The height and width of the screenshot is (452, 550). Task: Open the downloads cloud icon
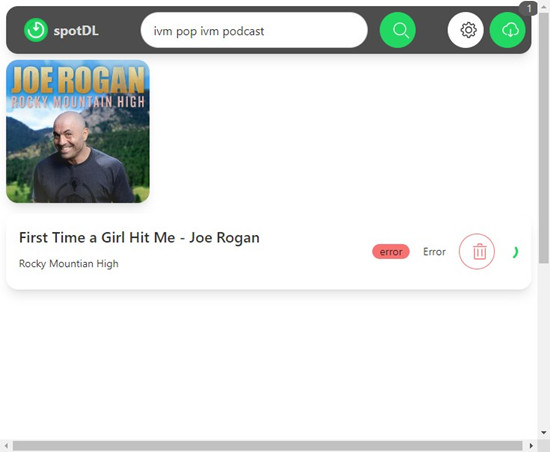pyautogui.click(x=507, y=30)
